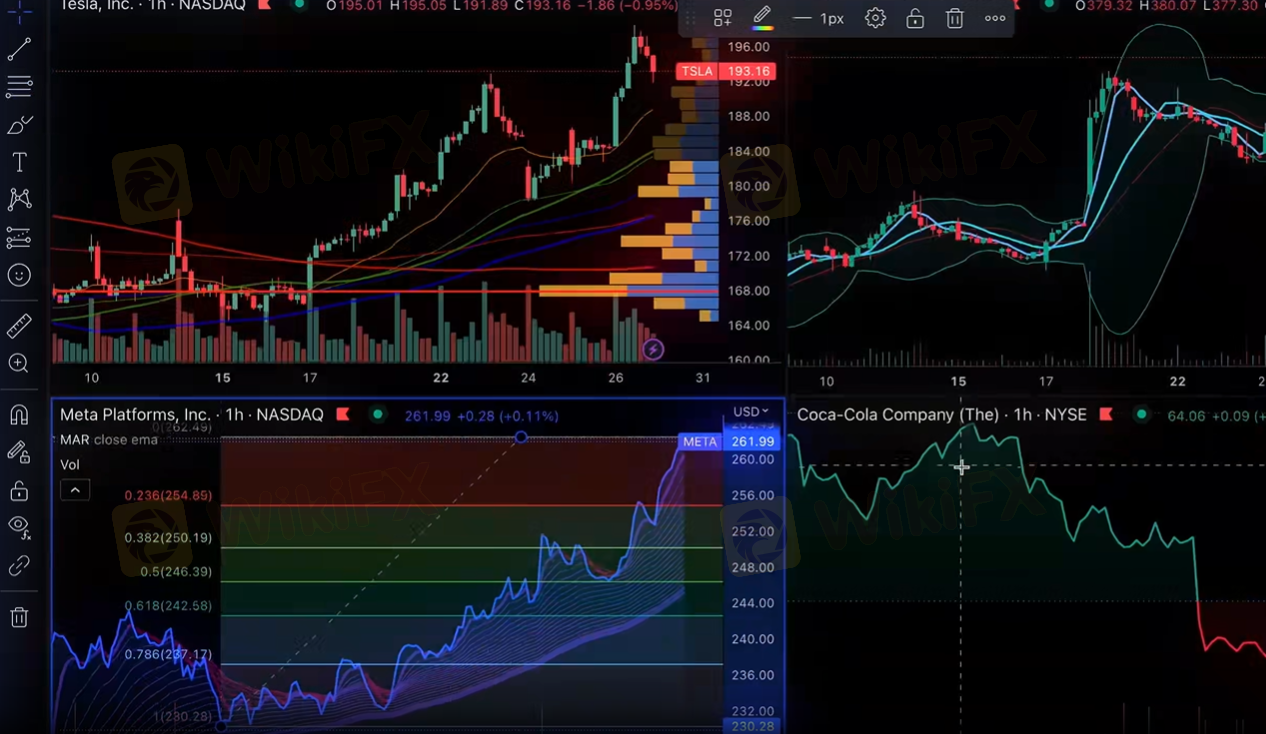Open drawing settings gear in floating toolbar
Viewport: 1266px width, 734px height.
click(x=875, y=18)
